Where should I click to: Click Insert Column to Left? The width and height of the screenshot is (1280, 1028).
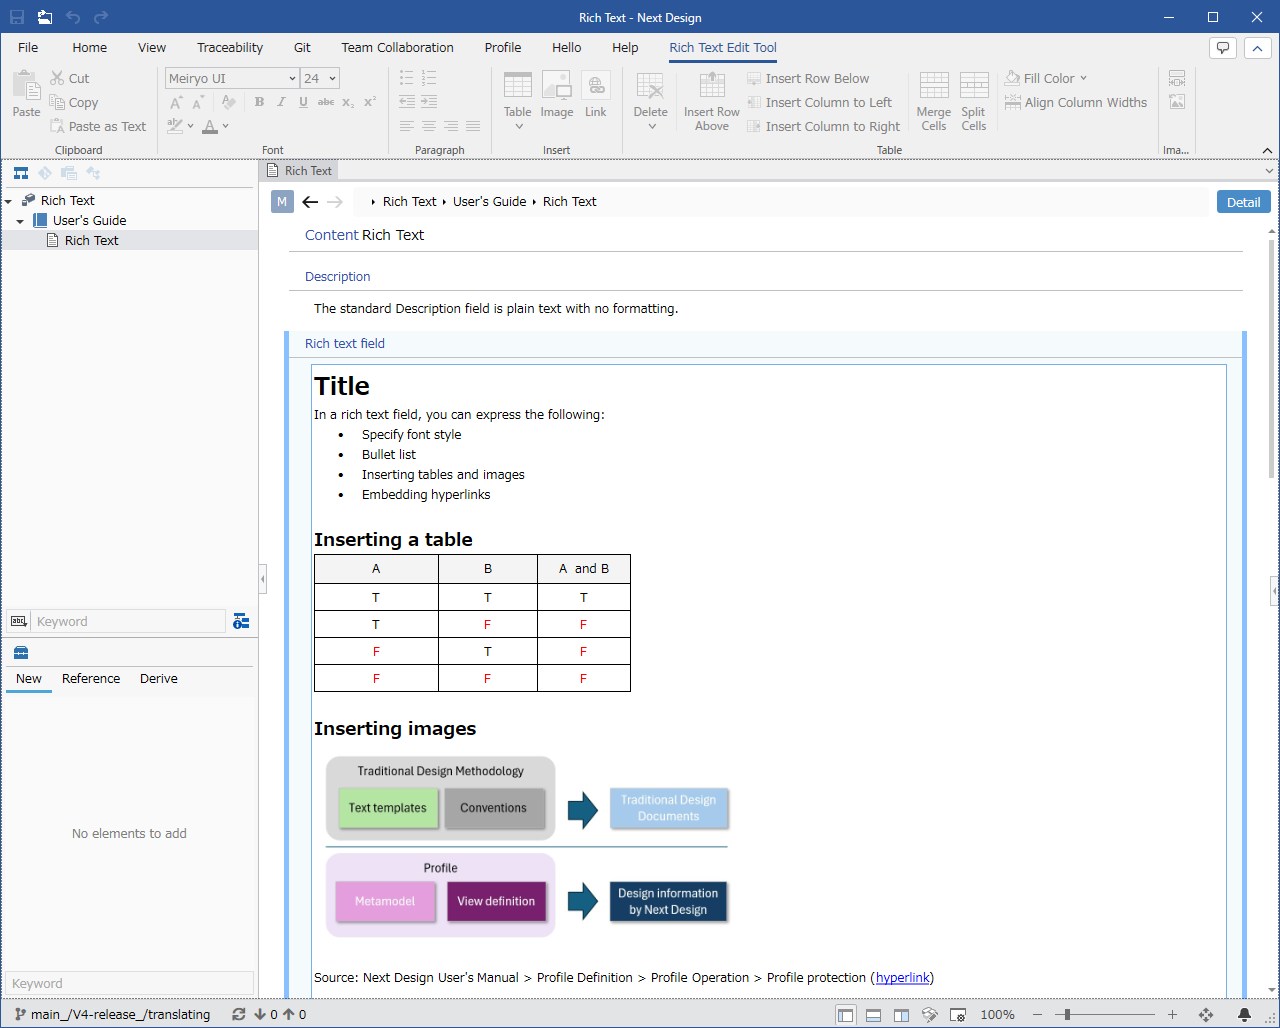pos(819,102)
